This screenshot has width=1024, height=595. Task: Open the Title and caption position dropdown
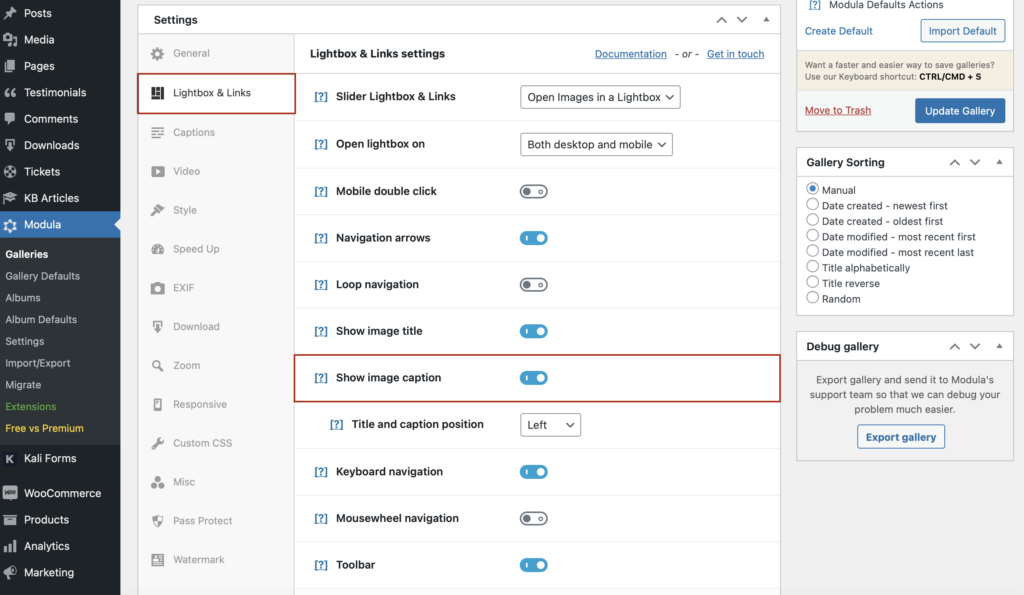pos(550,425)
